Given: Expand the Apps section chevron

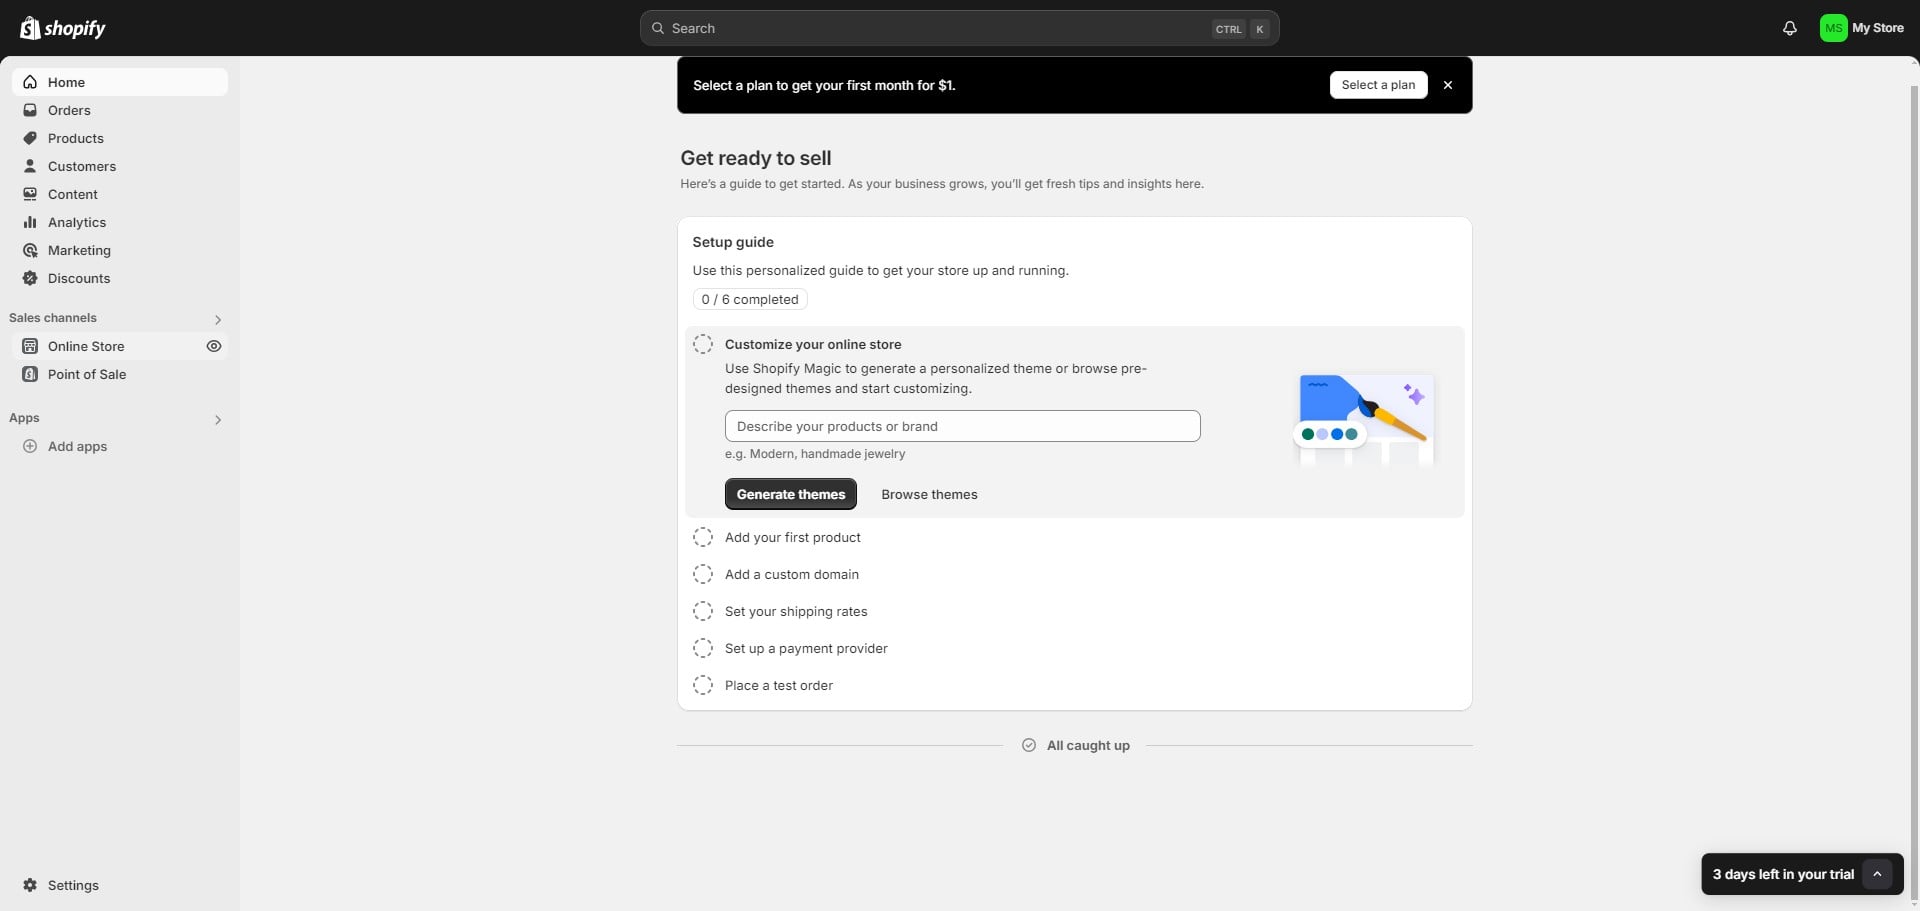Looking at the screenshot, I should 218,419.
